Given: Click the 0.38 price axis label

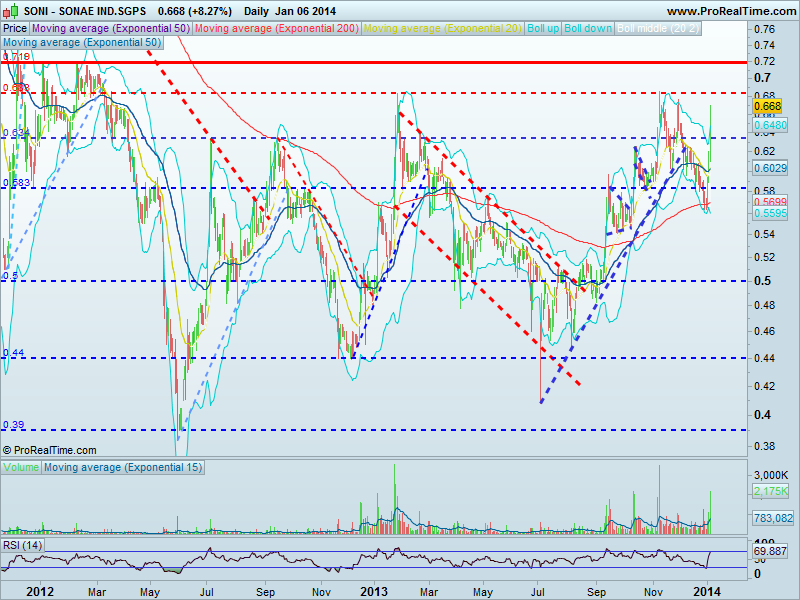Looking at the screenshot, I should point(764,446).
